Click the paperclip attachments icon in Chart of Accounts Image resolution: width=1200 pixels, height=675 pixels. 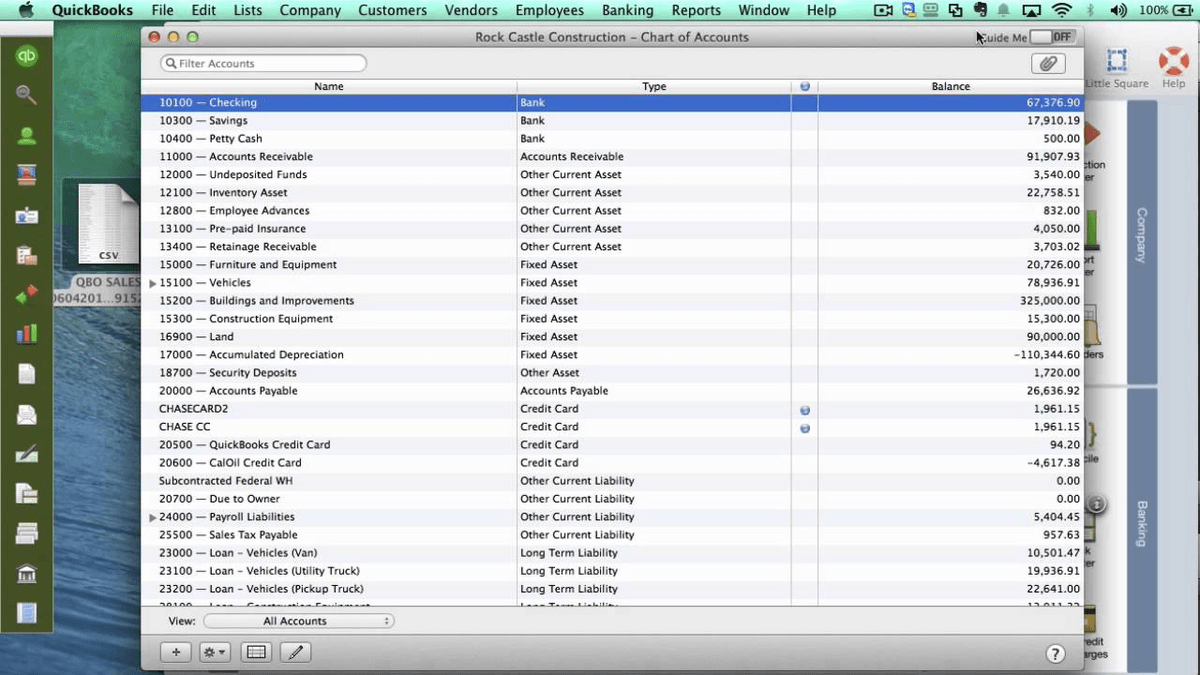pyautogui.click(x=1048, y=63)
